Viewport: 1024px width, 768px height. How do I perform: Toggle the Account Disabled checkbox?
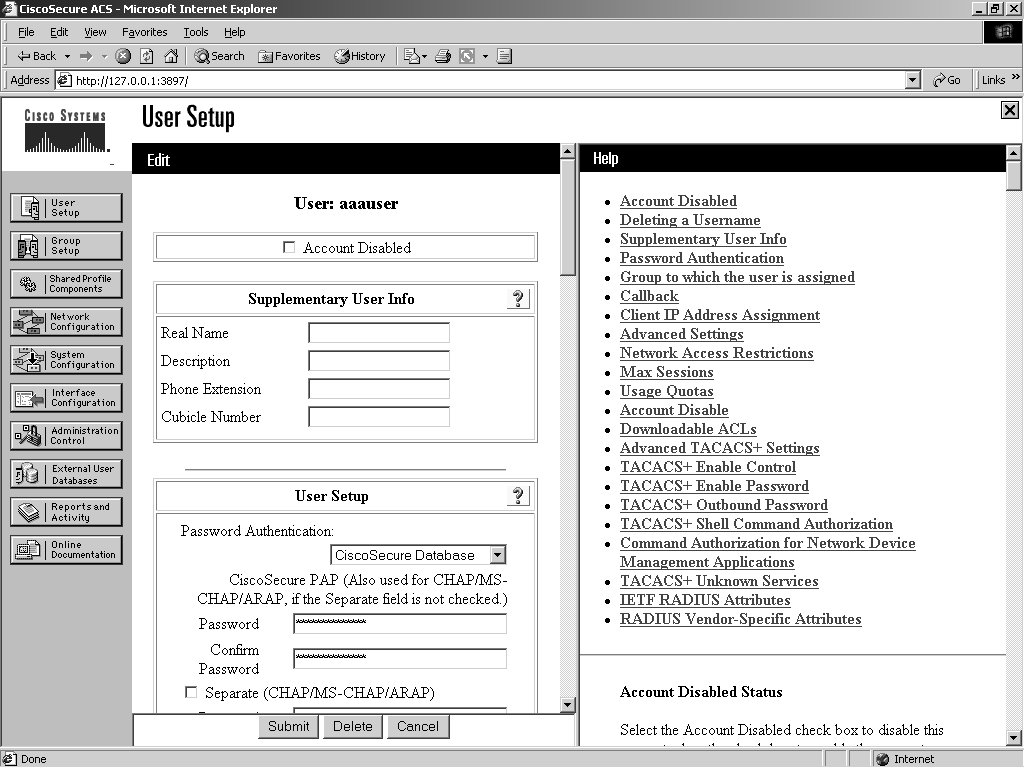[x=289, y=247]
